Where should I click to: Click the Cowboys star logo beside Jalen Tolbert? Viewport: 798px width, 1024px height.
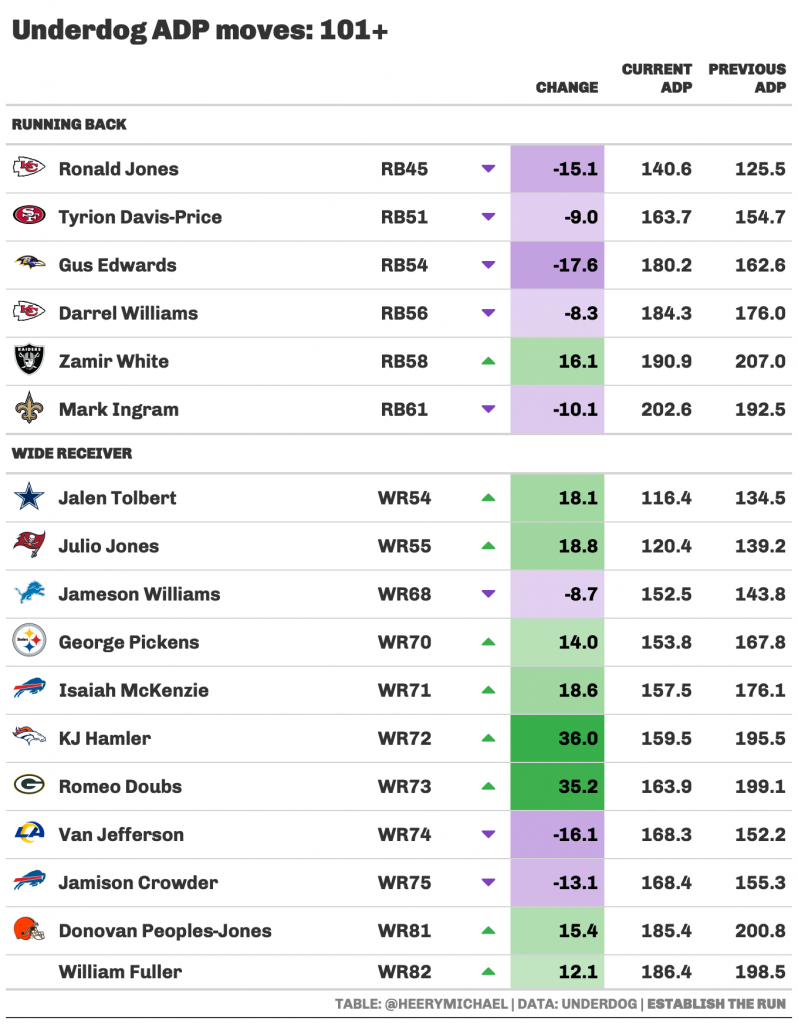[x=29, y=496]
